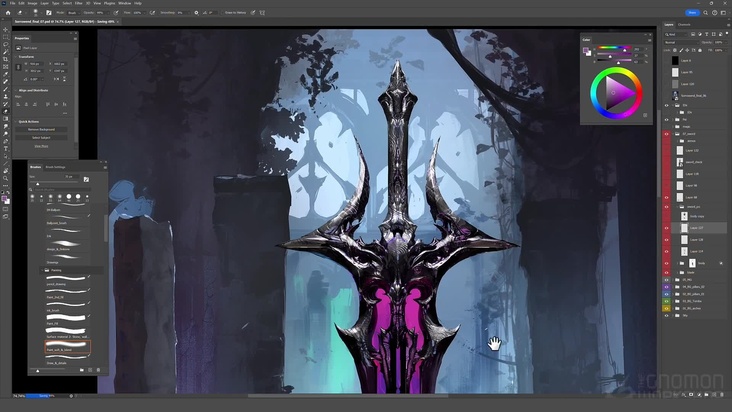Collapse the 07_sword layer group

tap(673, 134)
